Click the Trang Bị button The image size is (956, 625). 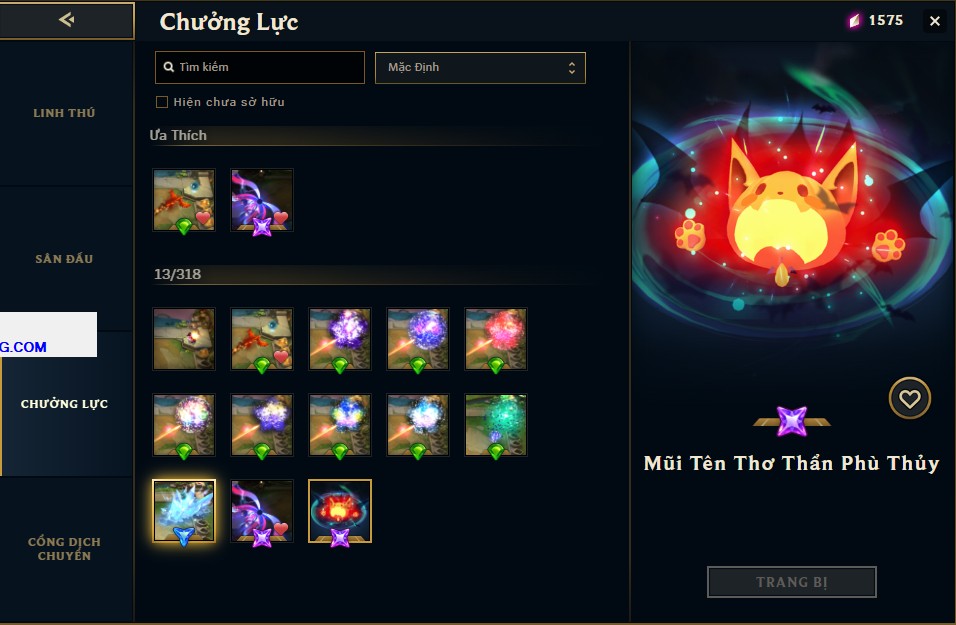pyautogui.click(x=791, y=582)
